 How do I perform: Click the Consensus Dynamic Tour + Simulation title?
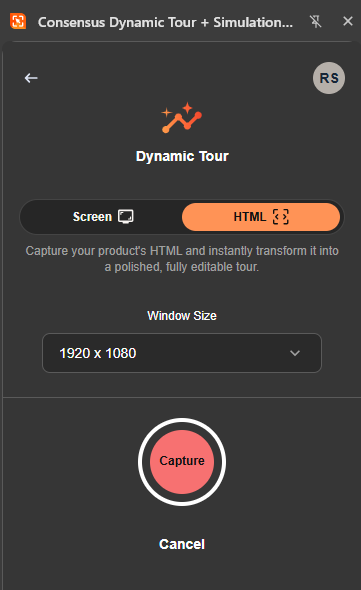click(x=165, y=22)
